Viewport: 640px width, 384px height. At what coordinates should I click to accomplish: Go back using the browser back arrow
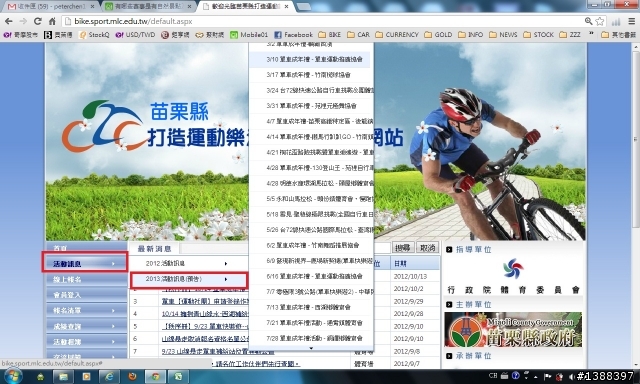pyautogui.click(x=9, y=21)
